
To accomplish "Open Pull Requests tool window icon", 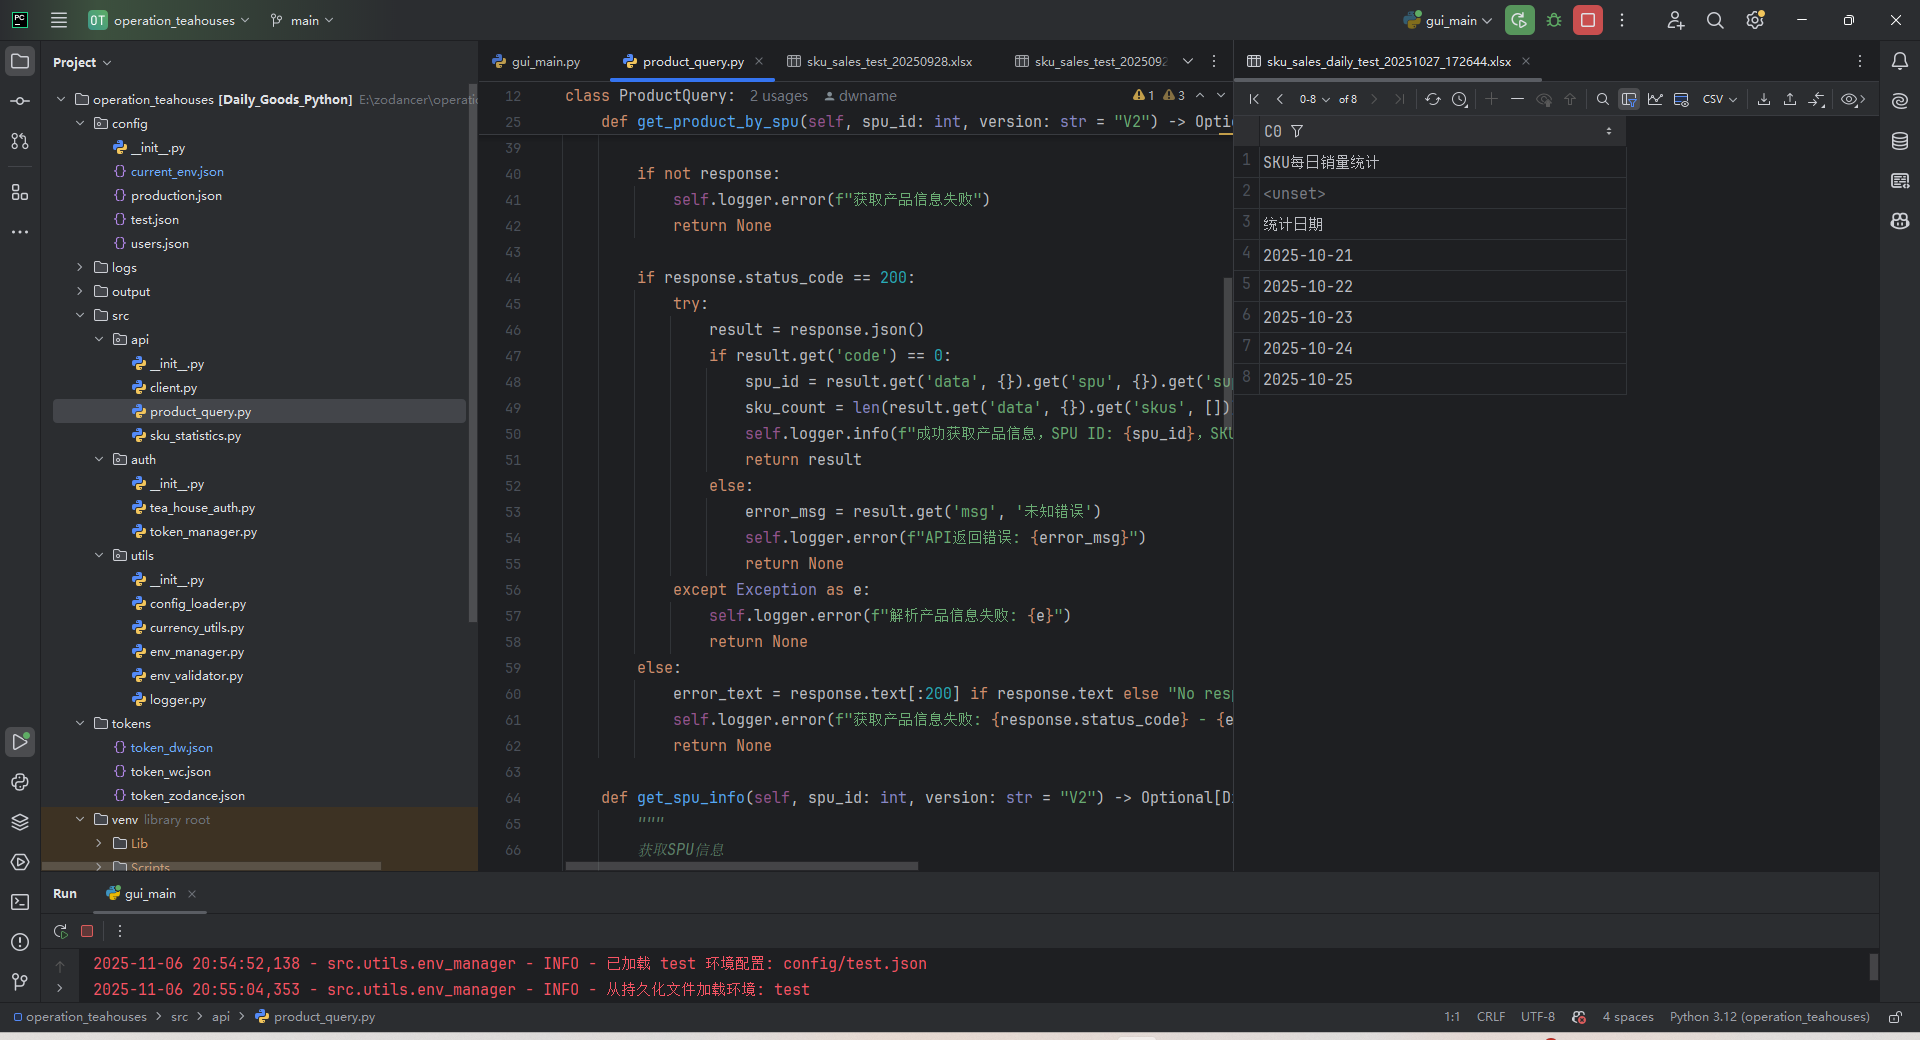I will (x=20, y=141).
